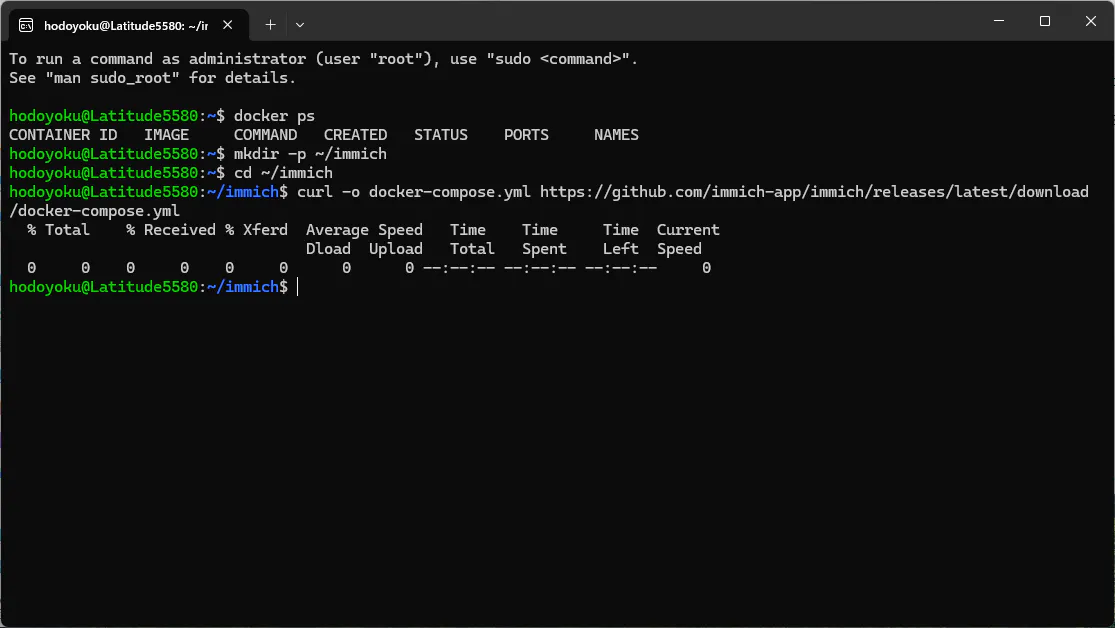Click the cursor at the last ~/immich prompt

coord(297,287)
